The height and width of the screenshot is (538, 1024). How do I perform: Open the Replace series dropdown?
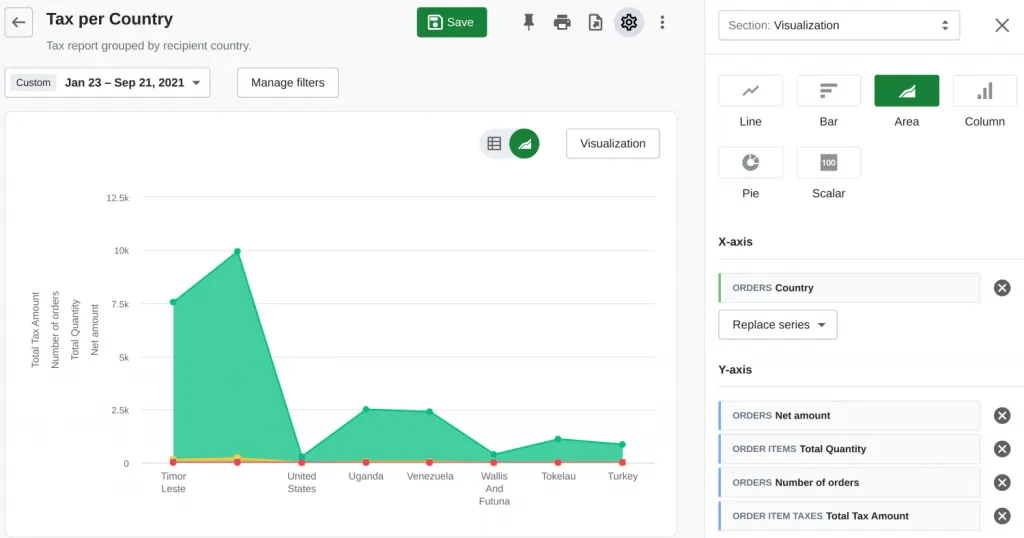[777, 324]
